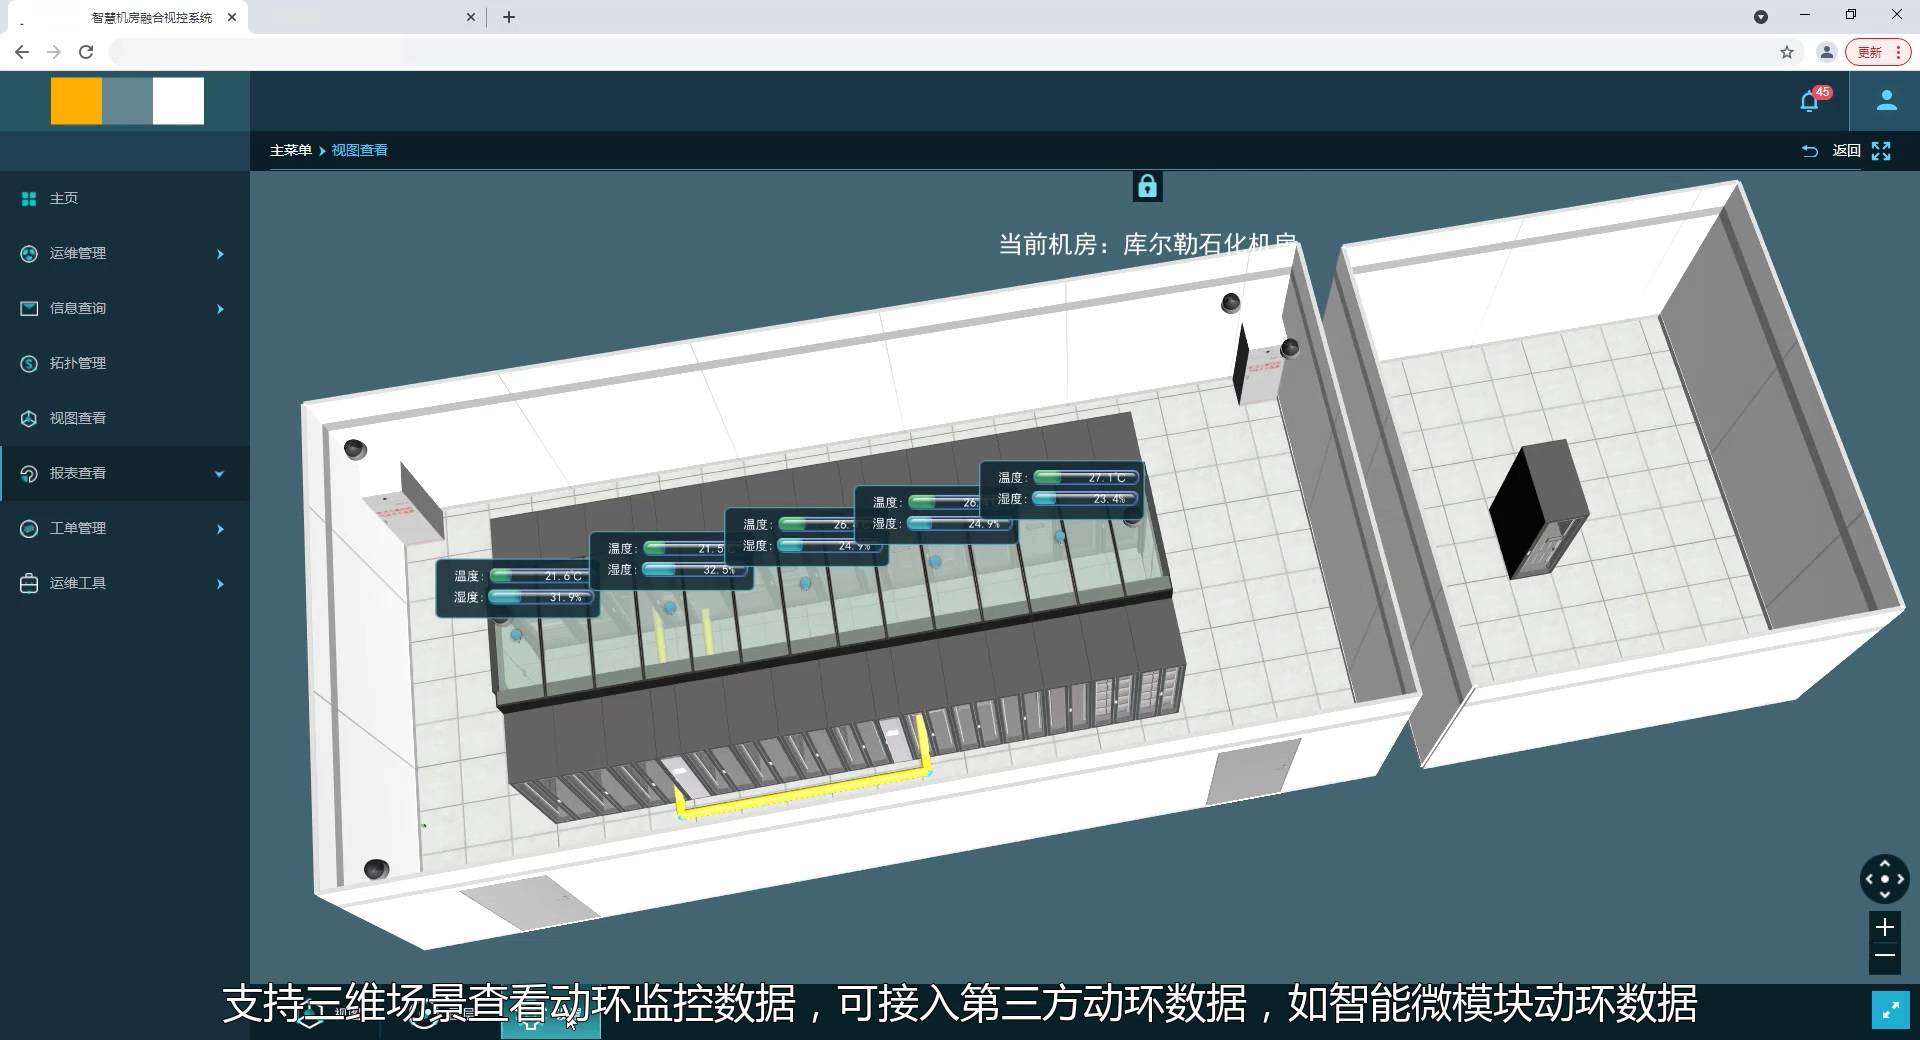The image size is (1920, 1040).
Task: Click the 视图查看 cube icon
Action: (x=29, y=419)
